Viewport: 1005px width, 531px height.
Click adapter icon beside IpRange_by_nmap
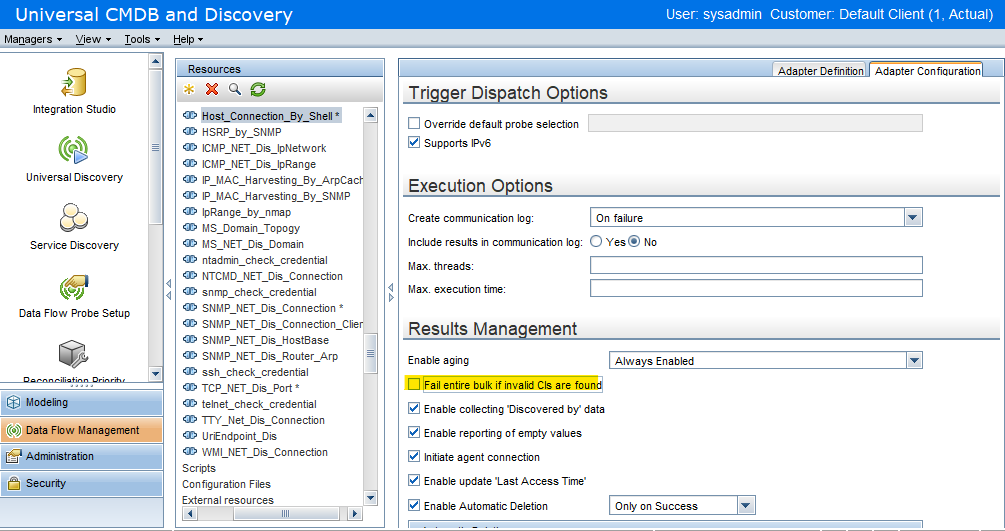pyautogui.click(x=190, y=212)
